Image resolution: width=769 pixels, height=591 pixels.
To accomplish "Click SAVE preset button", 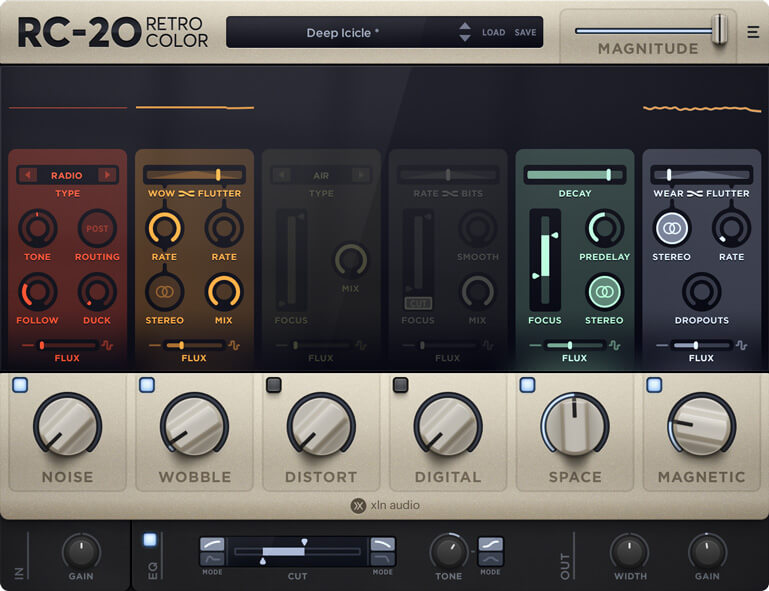I will [525, 32].
